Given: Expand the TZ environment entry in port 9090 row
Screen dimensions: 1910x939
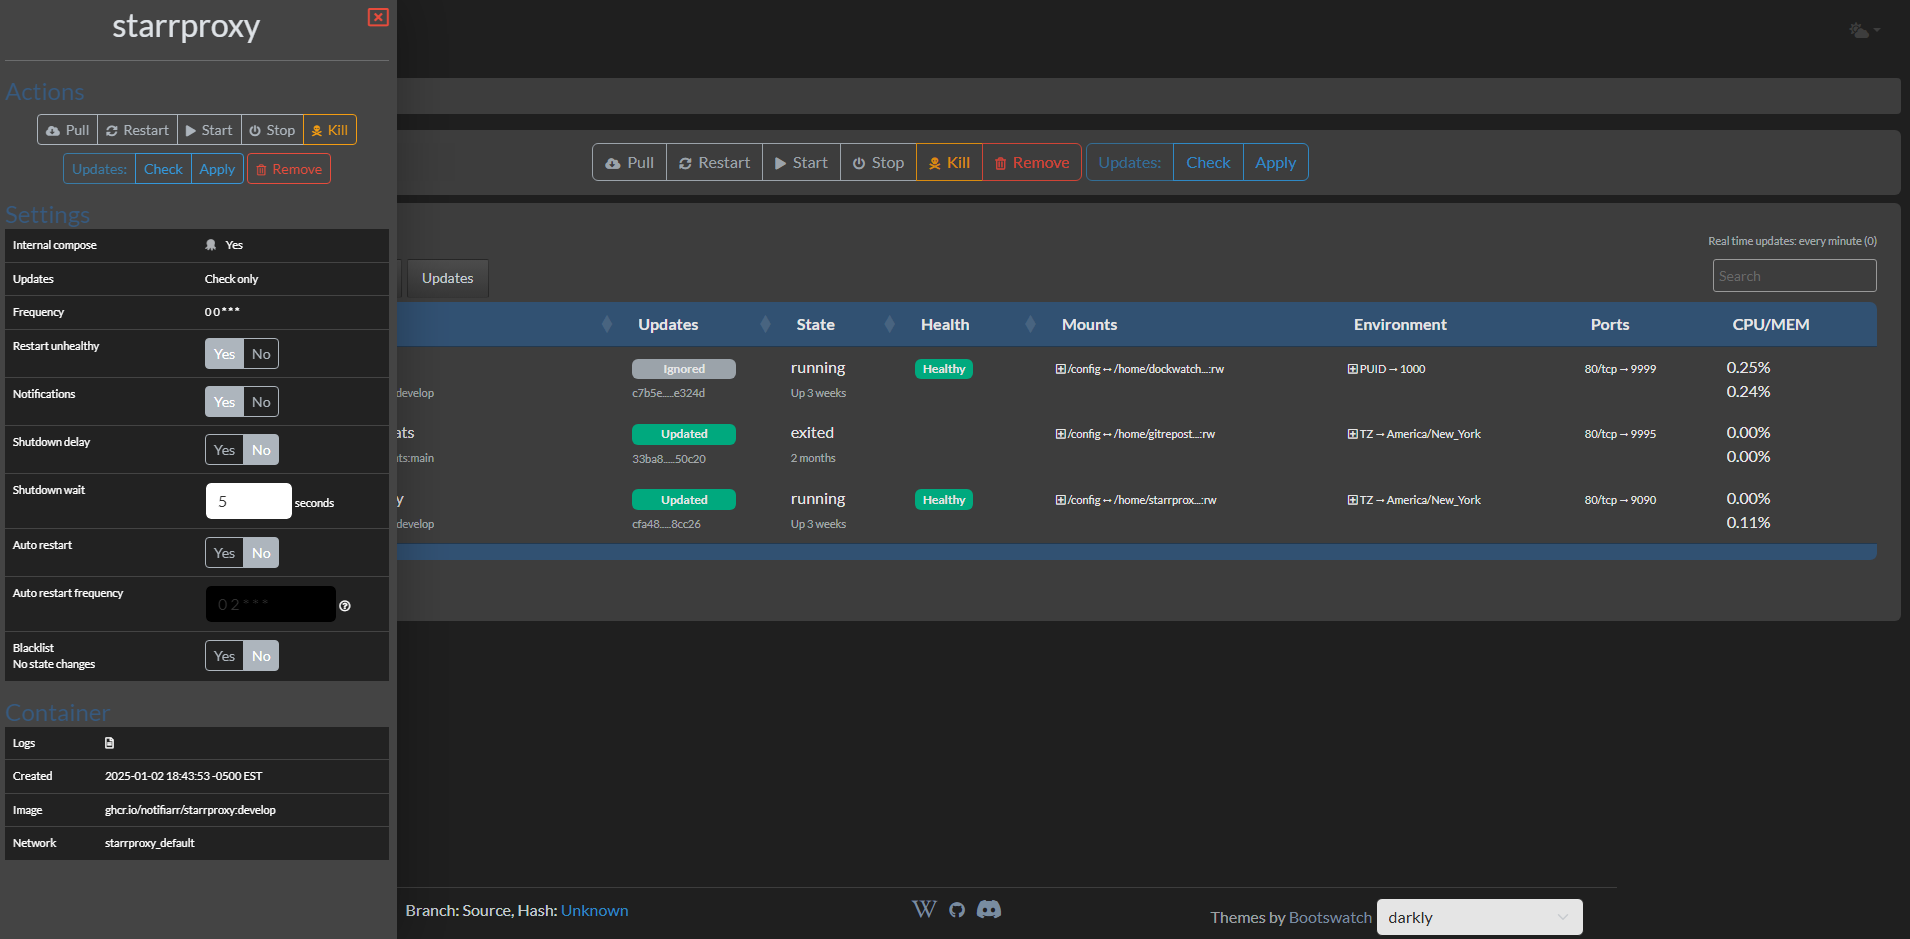Looking at the screenshot, I should coord(1352,500).
